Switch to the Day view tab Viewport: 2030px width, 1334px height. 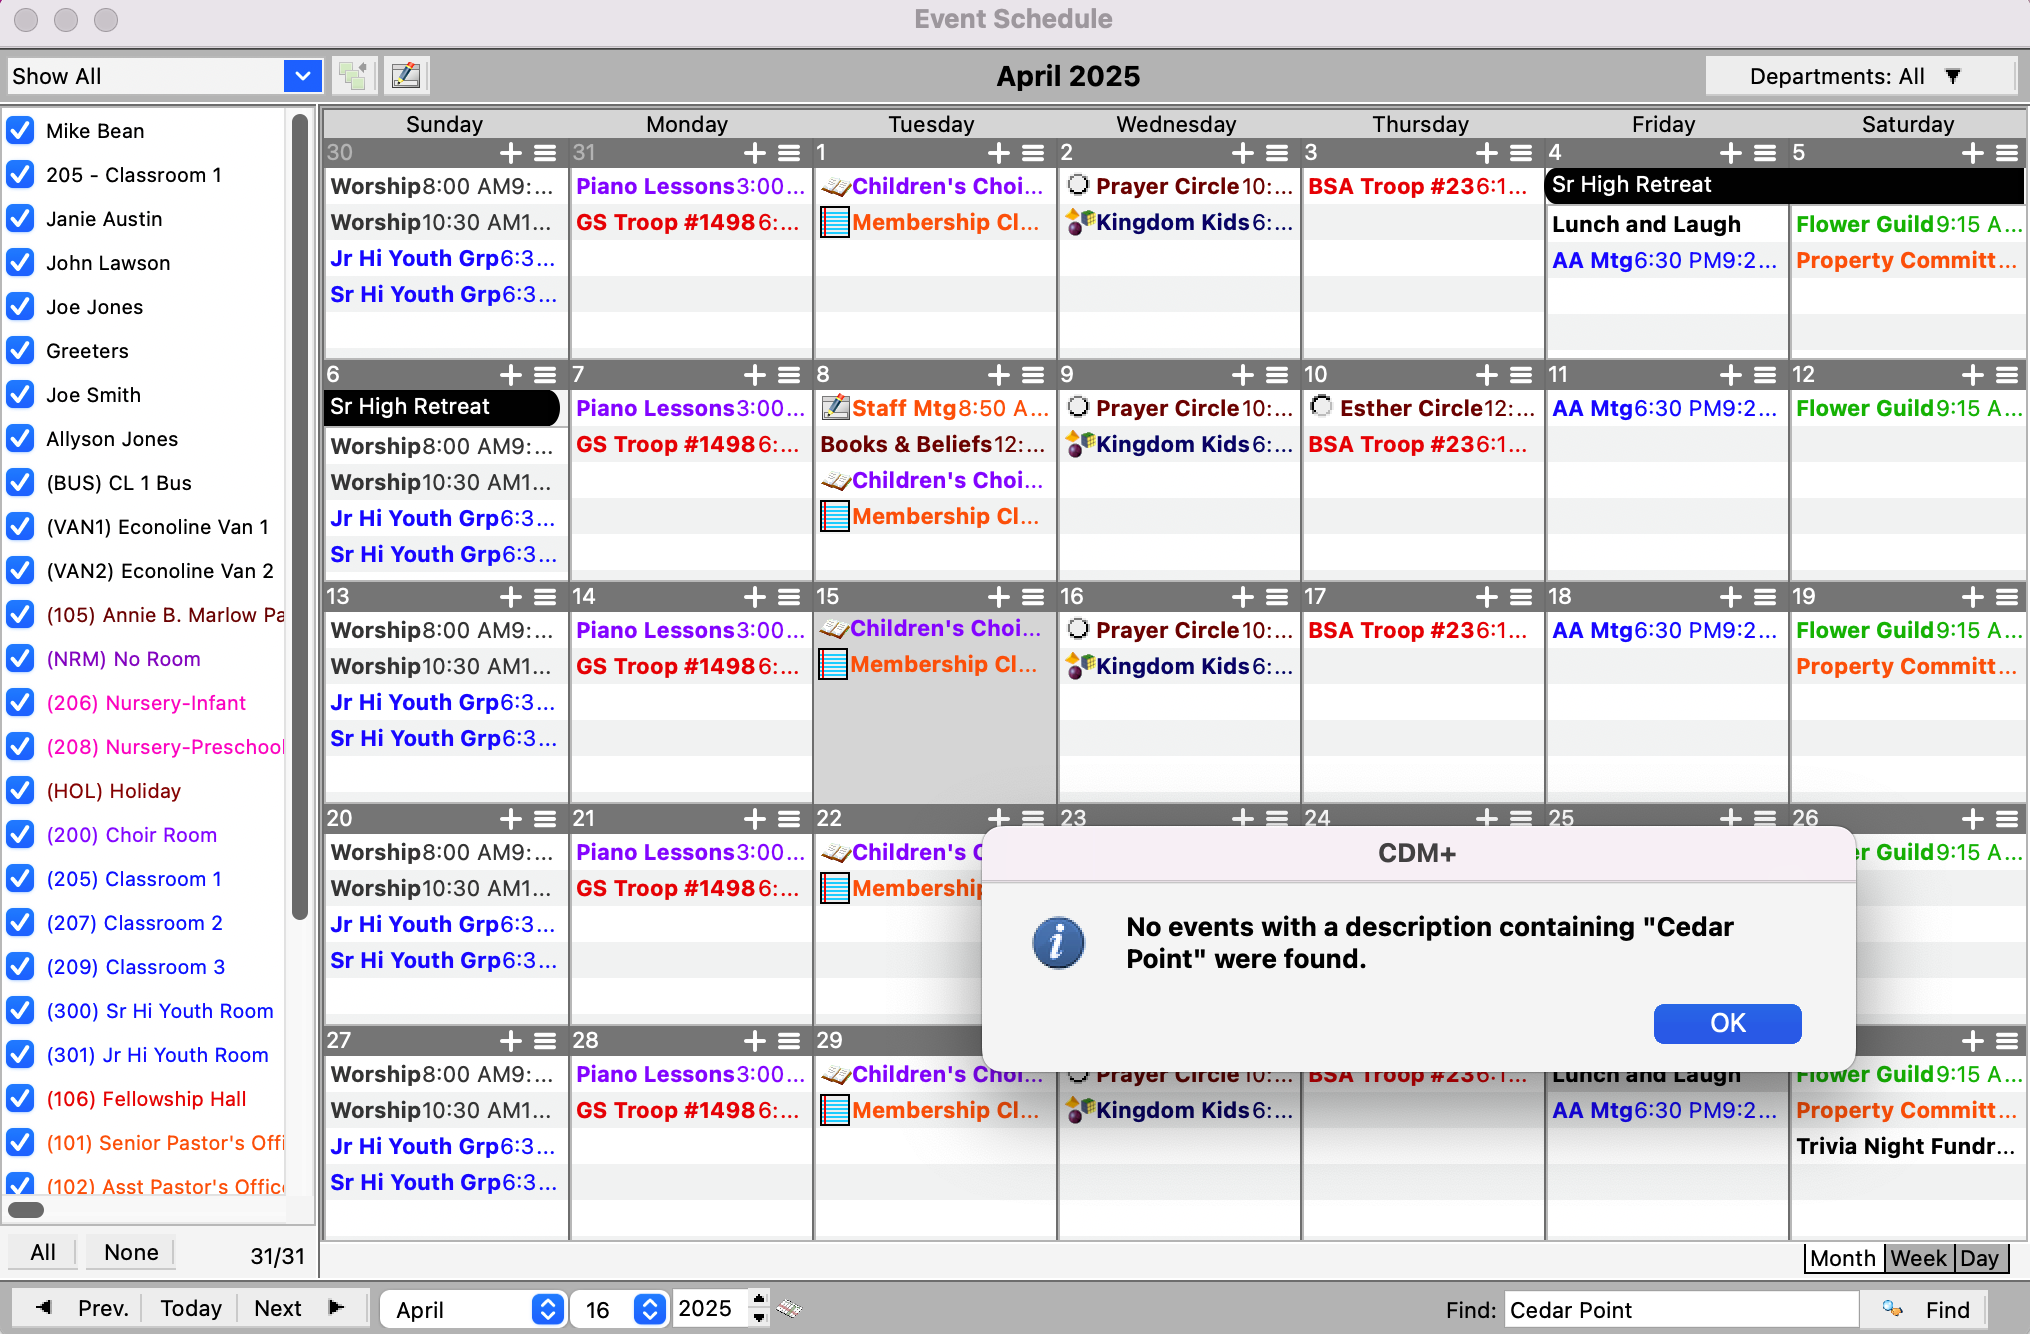1979,1258
